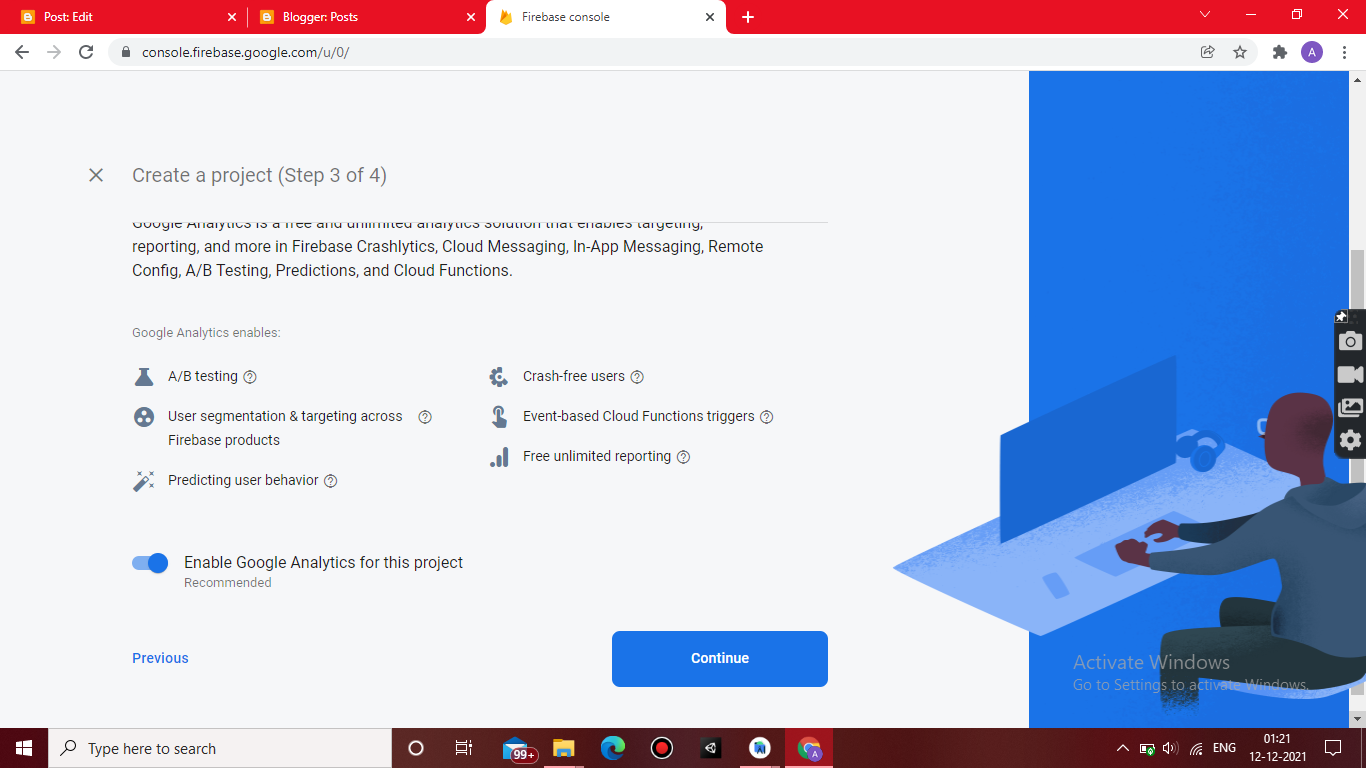The width and height of the screenshot is (1366, 768).
Task: Select the Firebase console tab
Action: 605,17
